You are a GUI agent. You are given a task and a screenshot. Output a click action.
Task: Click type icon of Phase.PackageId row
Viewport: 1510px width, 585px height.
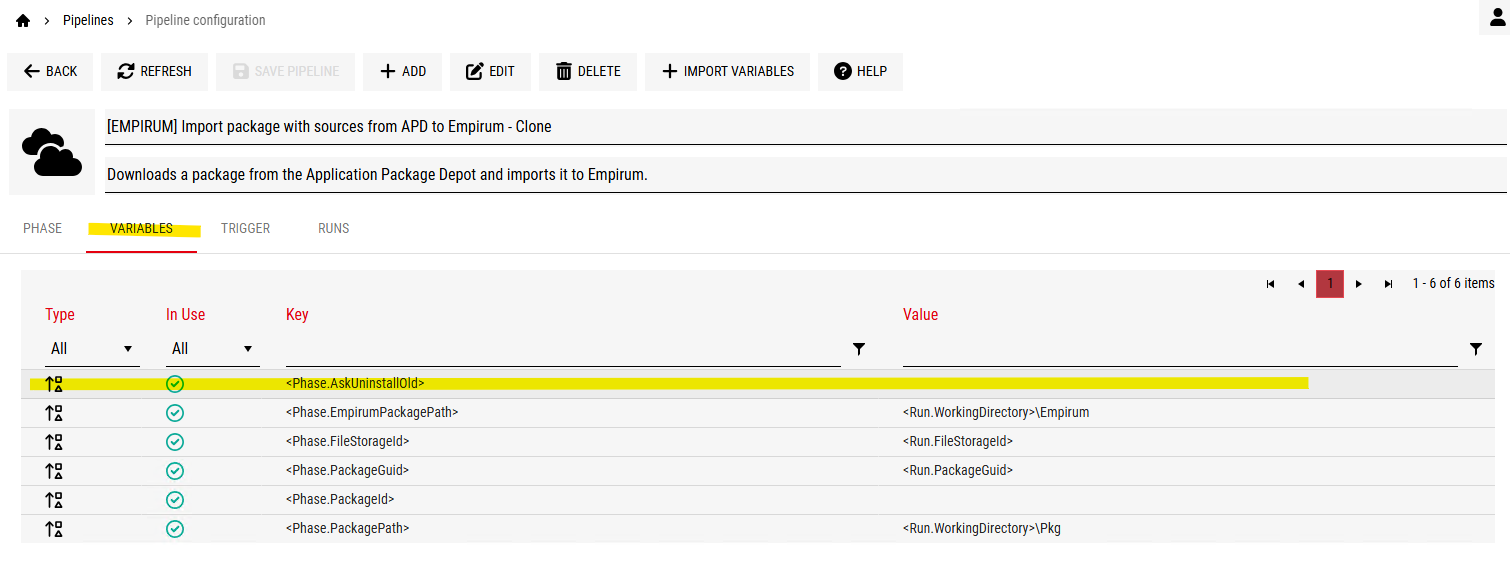[x=54, y=500]
